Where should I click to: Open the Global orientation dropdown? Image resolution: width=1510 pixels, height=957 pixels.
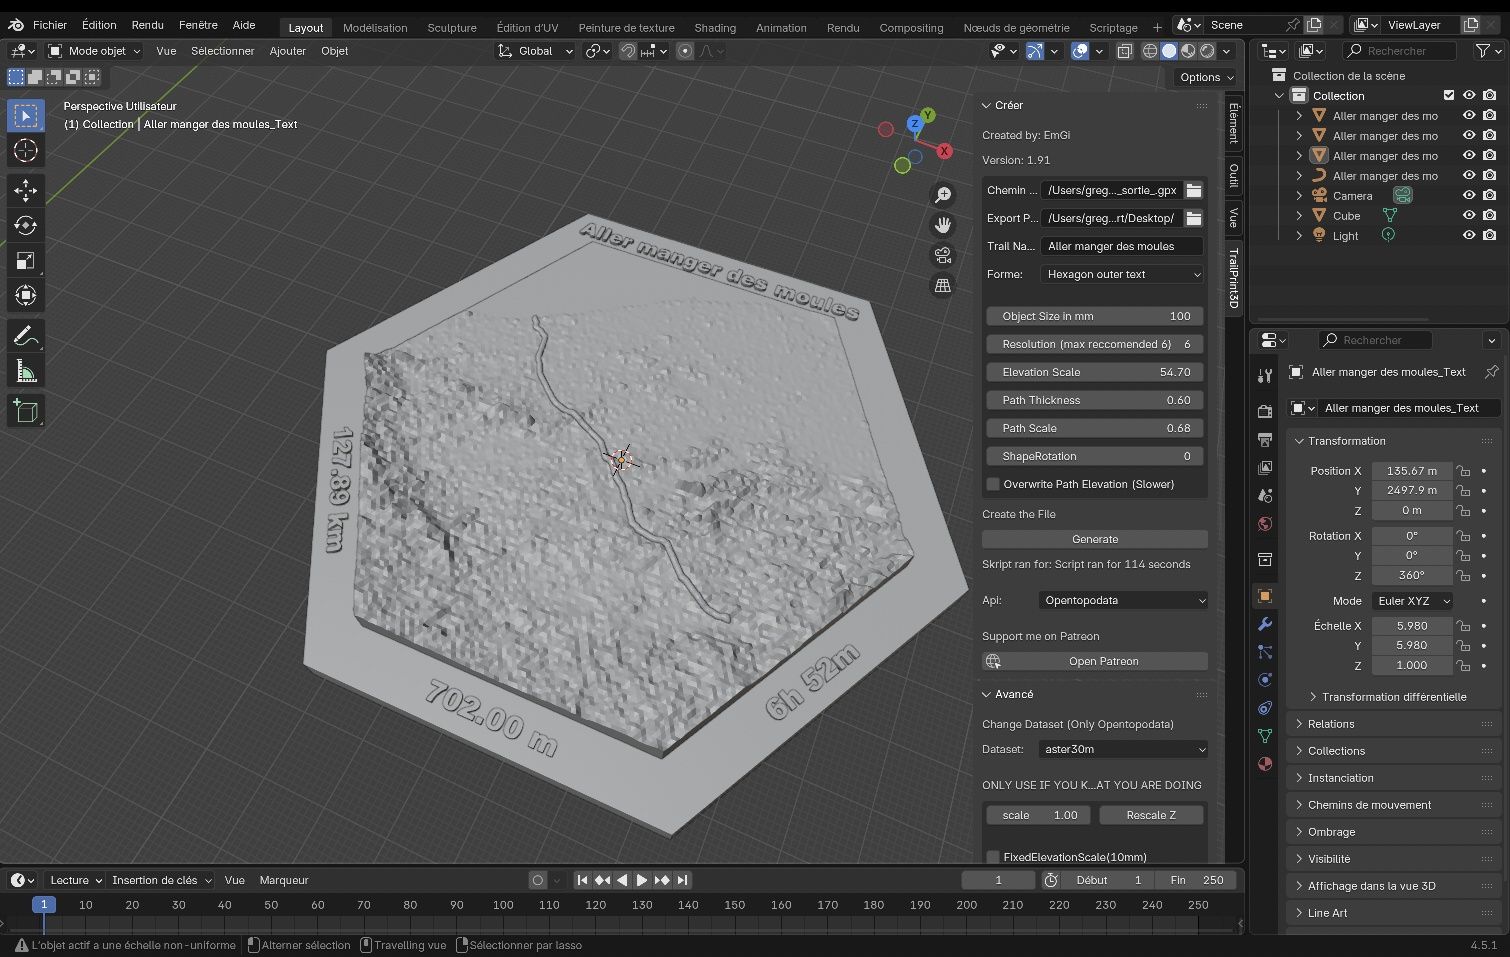[535, 51]
